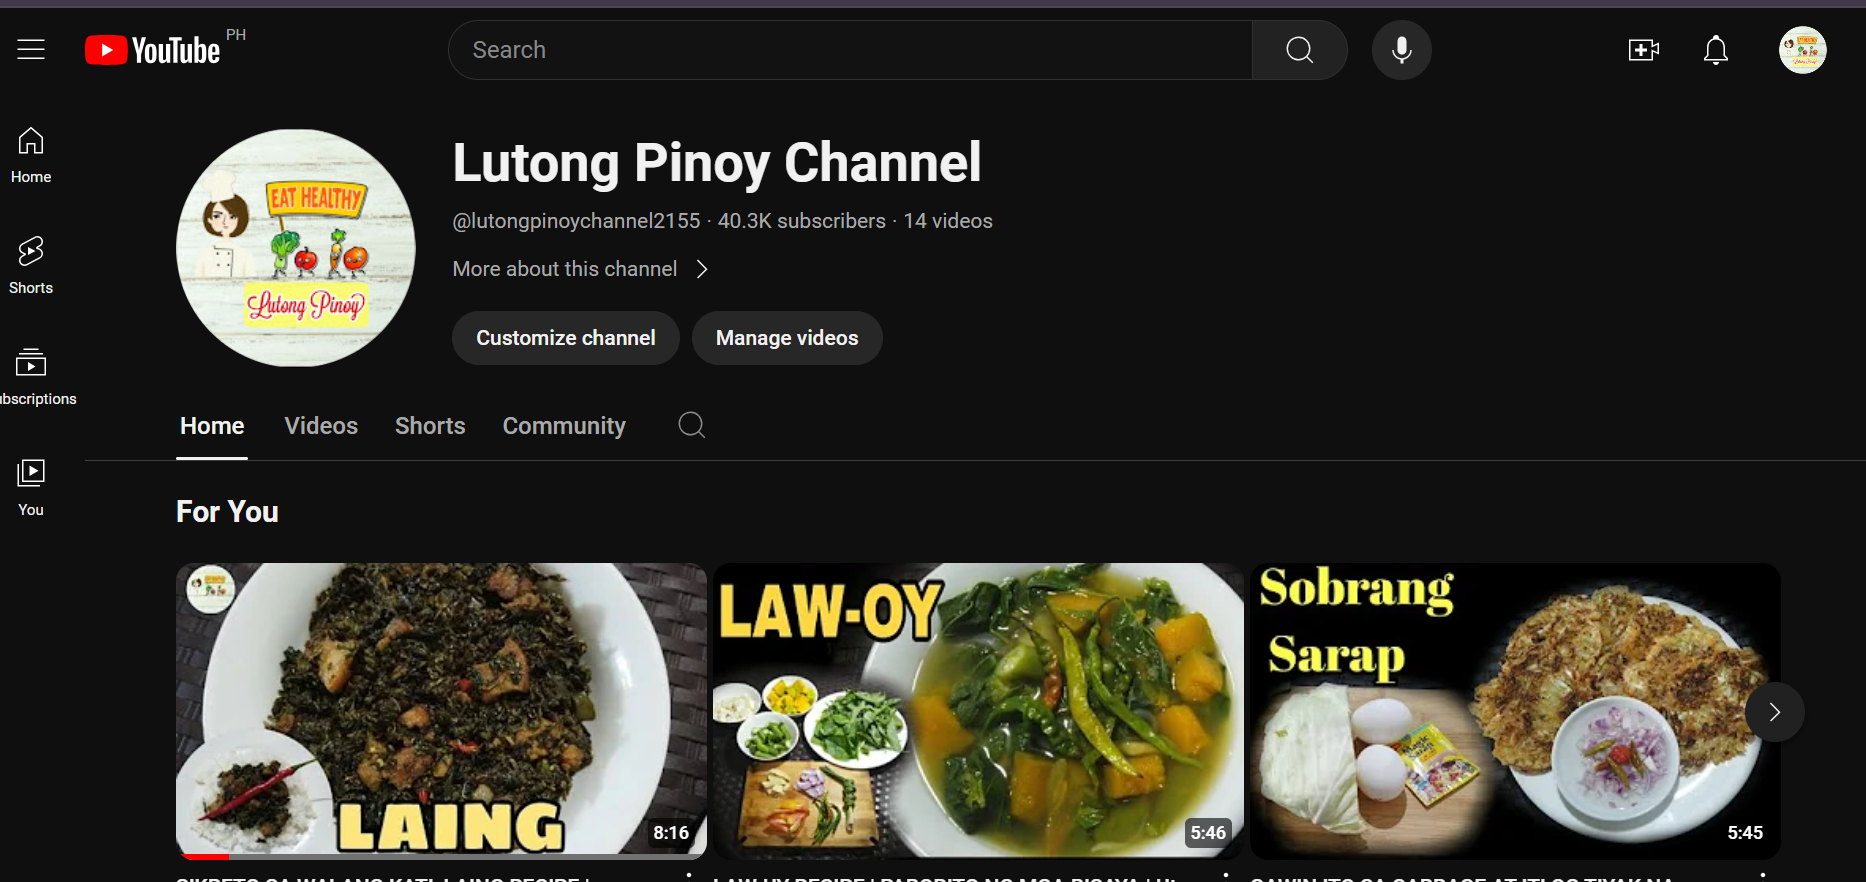
Task: Open notifications bell
Action: coord(1715,50)
